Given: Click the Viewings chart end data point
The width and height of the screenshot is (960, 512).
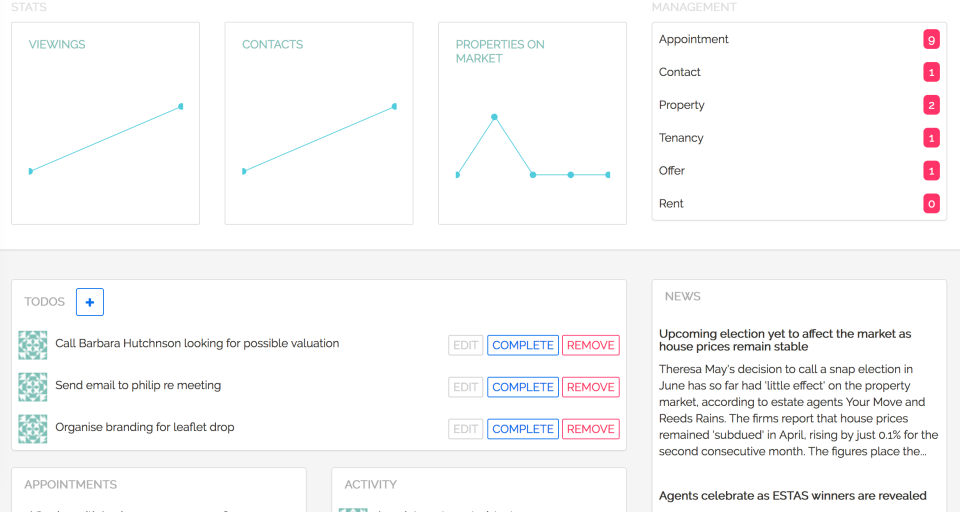Looking at the screenshot, I should [x=181, y=106].
